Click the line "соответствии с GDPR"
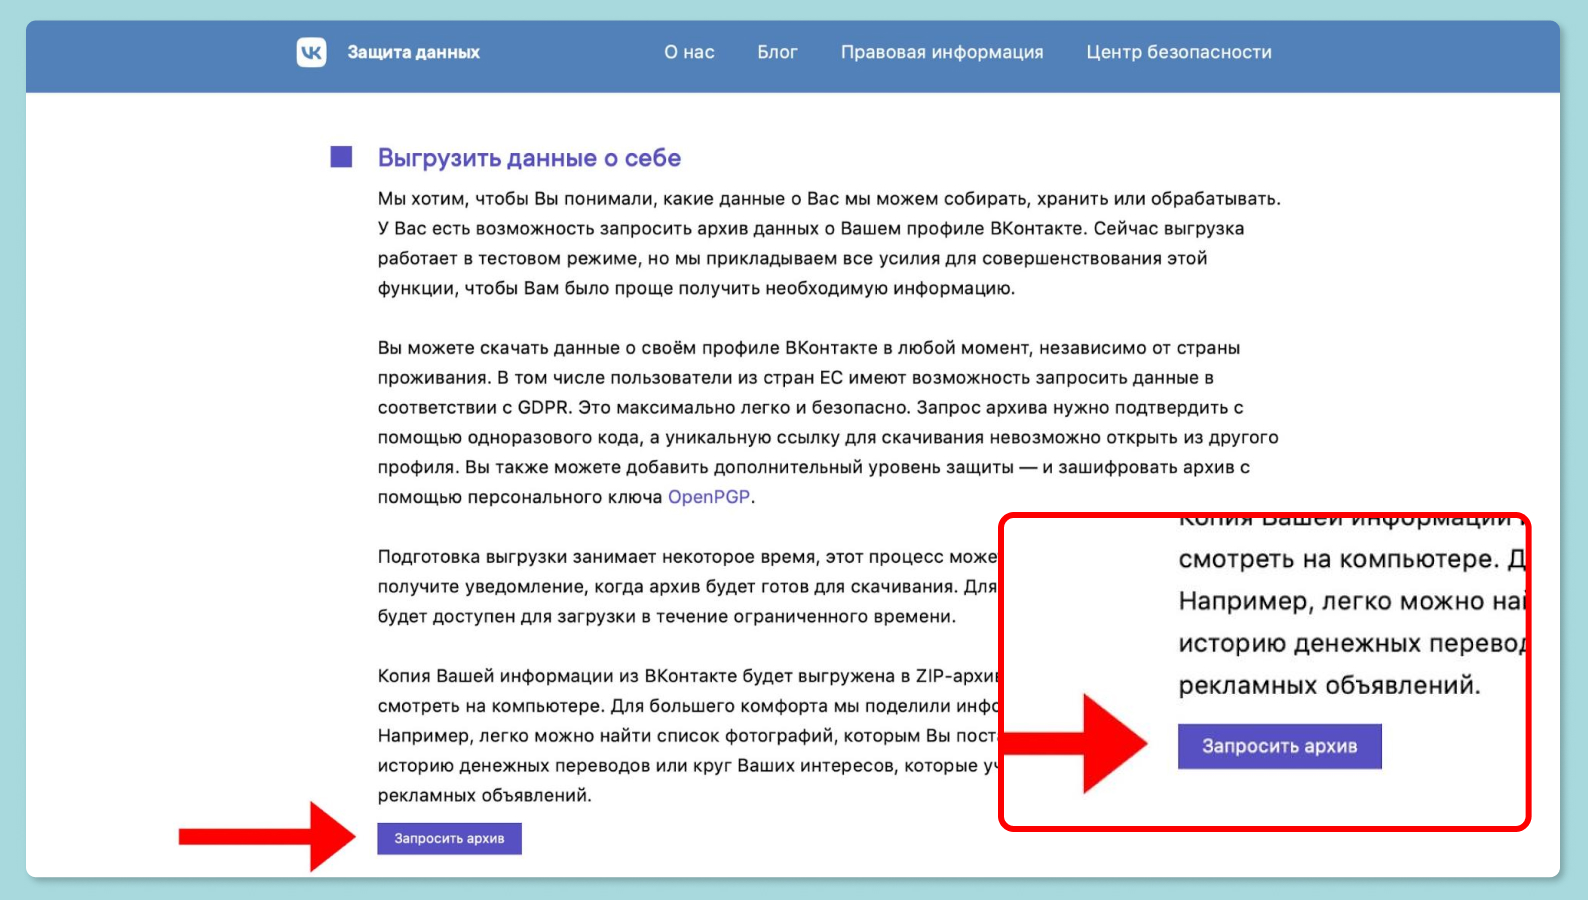This screenshot has height=900, width=1588. (810, 407)
